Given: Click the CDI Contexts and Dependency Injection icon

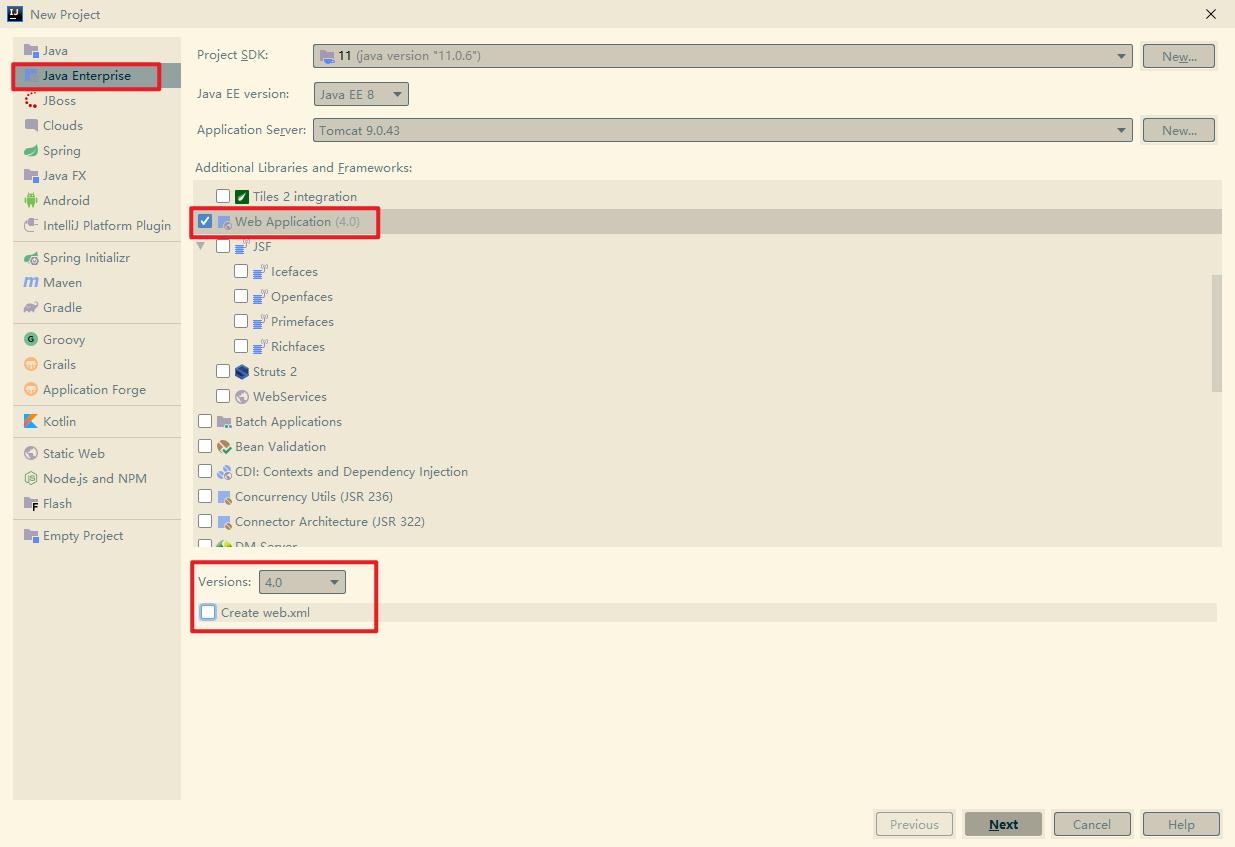Looking at the screenshot, I should click(x=224, y=471).
